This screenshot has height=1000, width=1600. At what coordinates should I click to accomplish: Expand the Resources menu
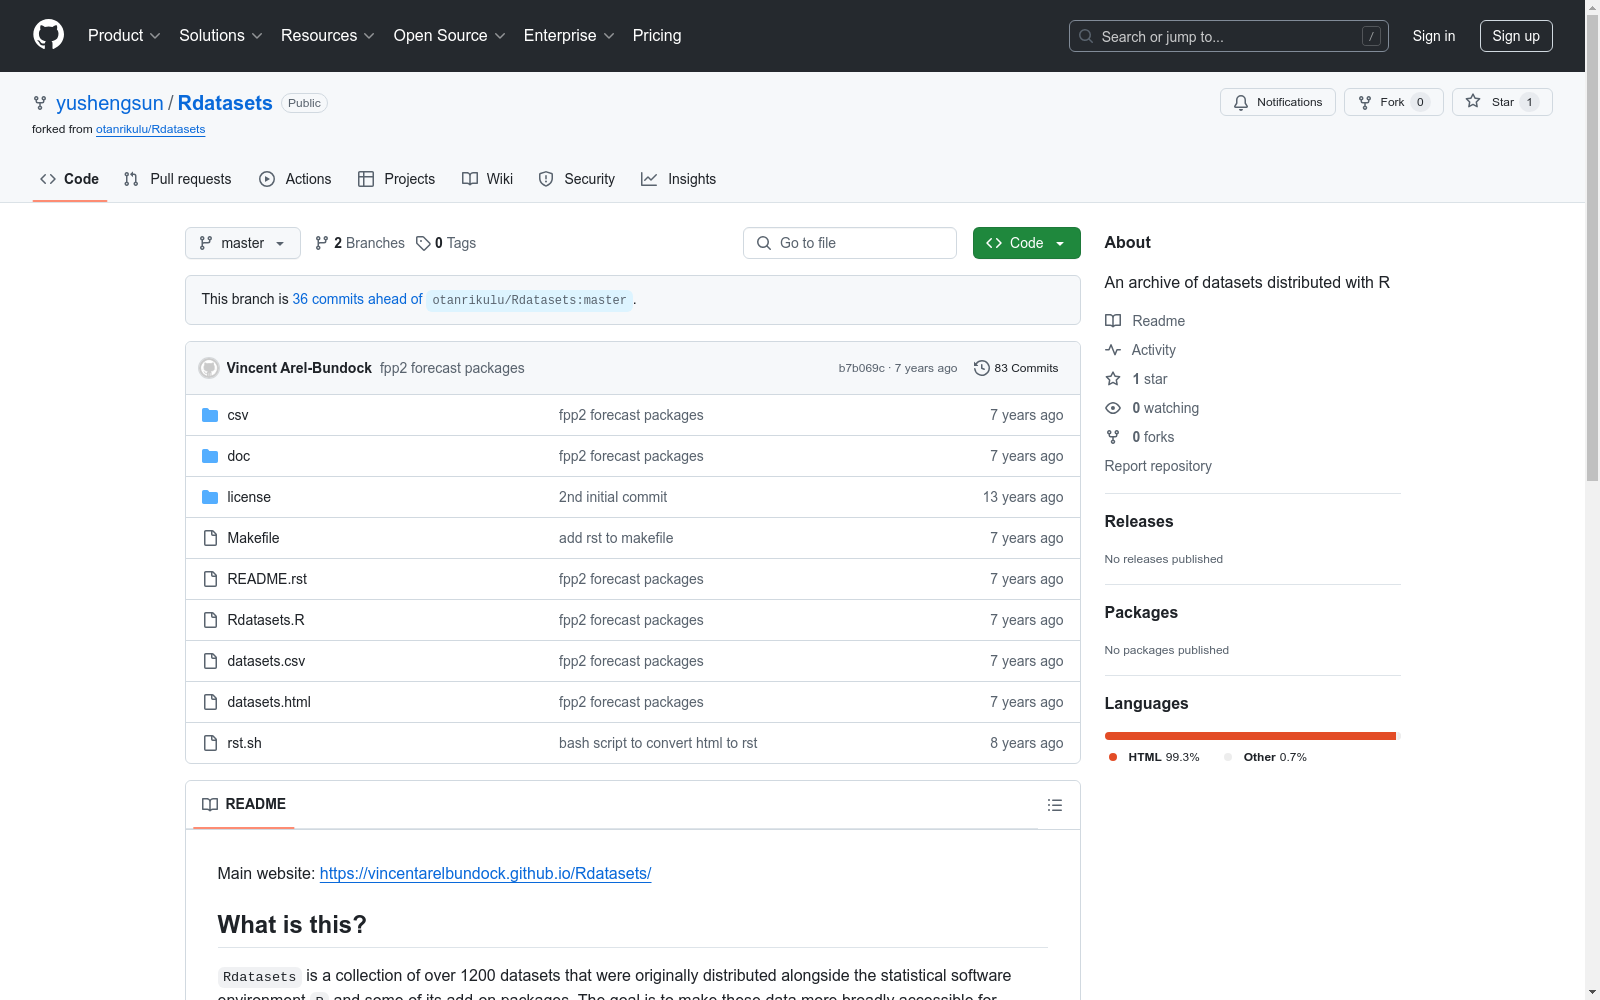pyautogui.click(x=328, y=35)
